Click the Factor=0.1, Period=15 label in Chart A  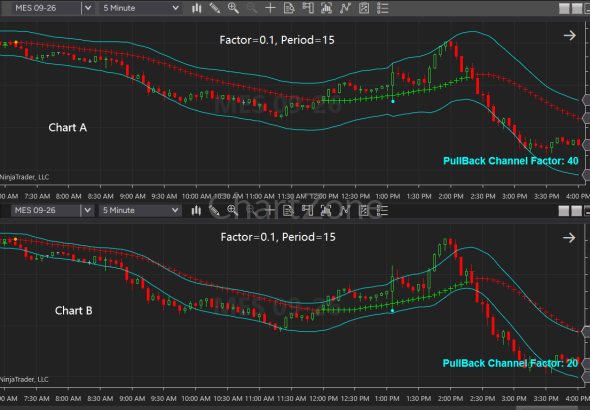pyautogui.click(x=277, y=40)
